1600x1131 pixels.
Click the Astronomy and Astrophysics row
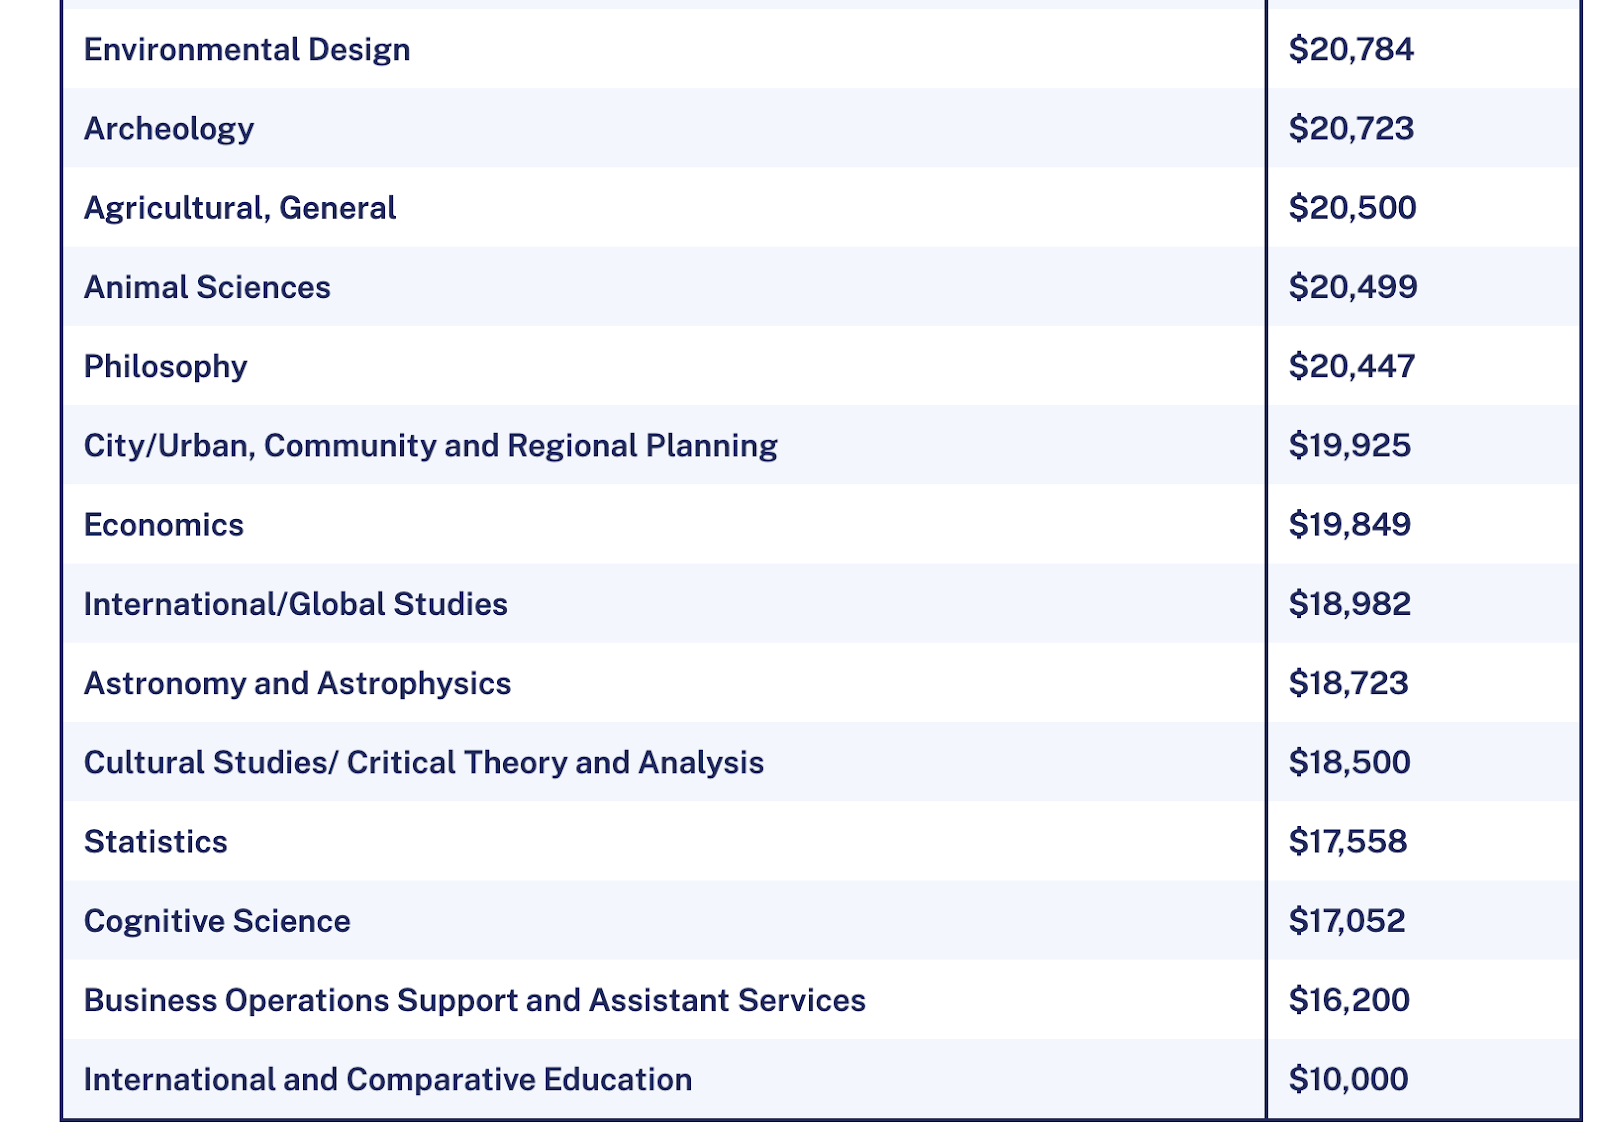298,683
